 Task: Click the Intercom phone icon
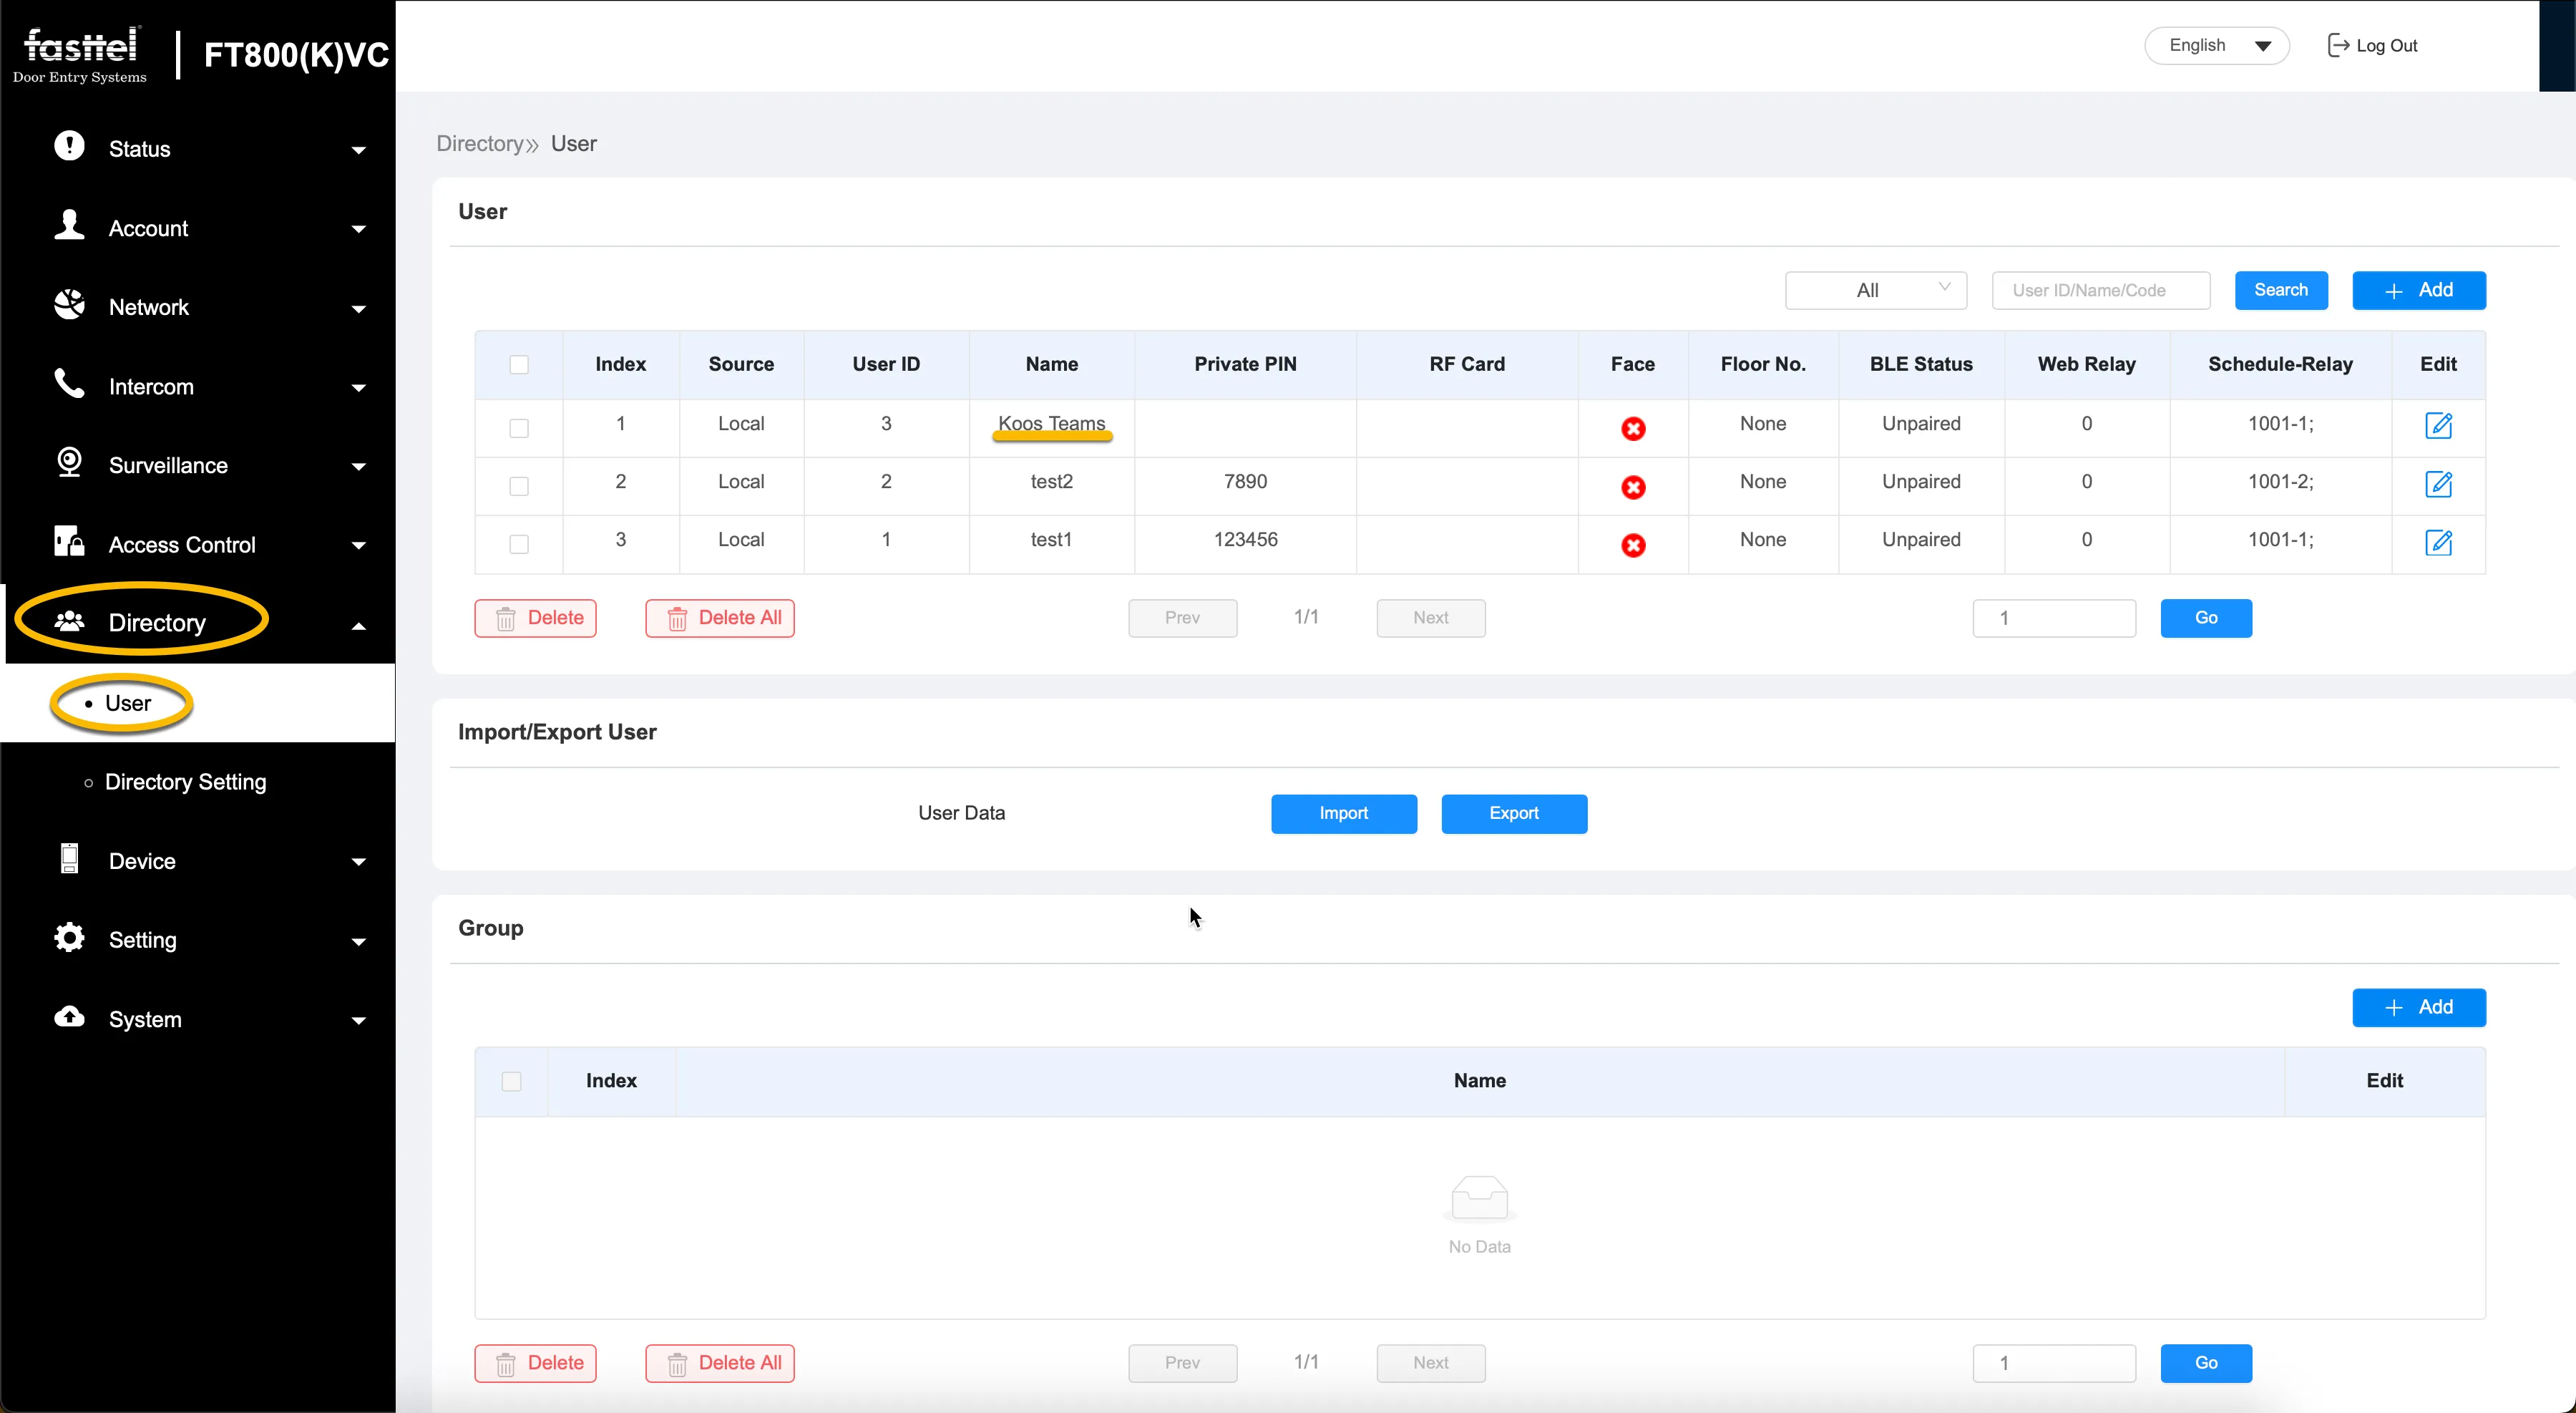pos(69,383)
